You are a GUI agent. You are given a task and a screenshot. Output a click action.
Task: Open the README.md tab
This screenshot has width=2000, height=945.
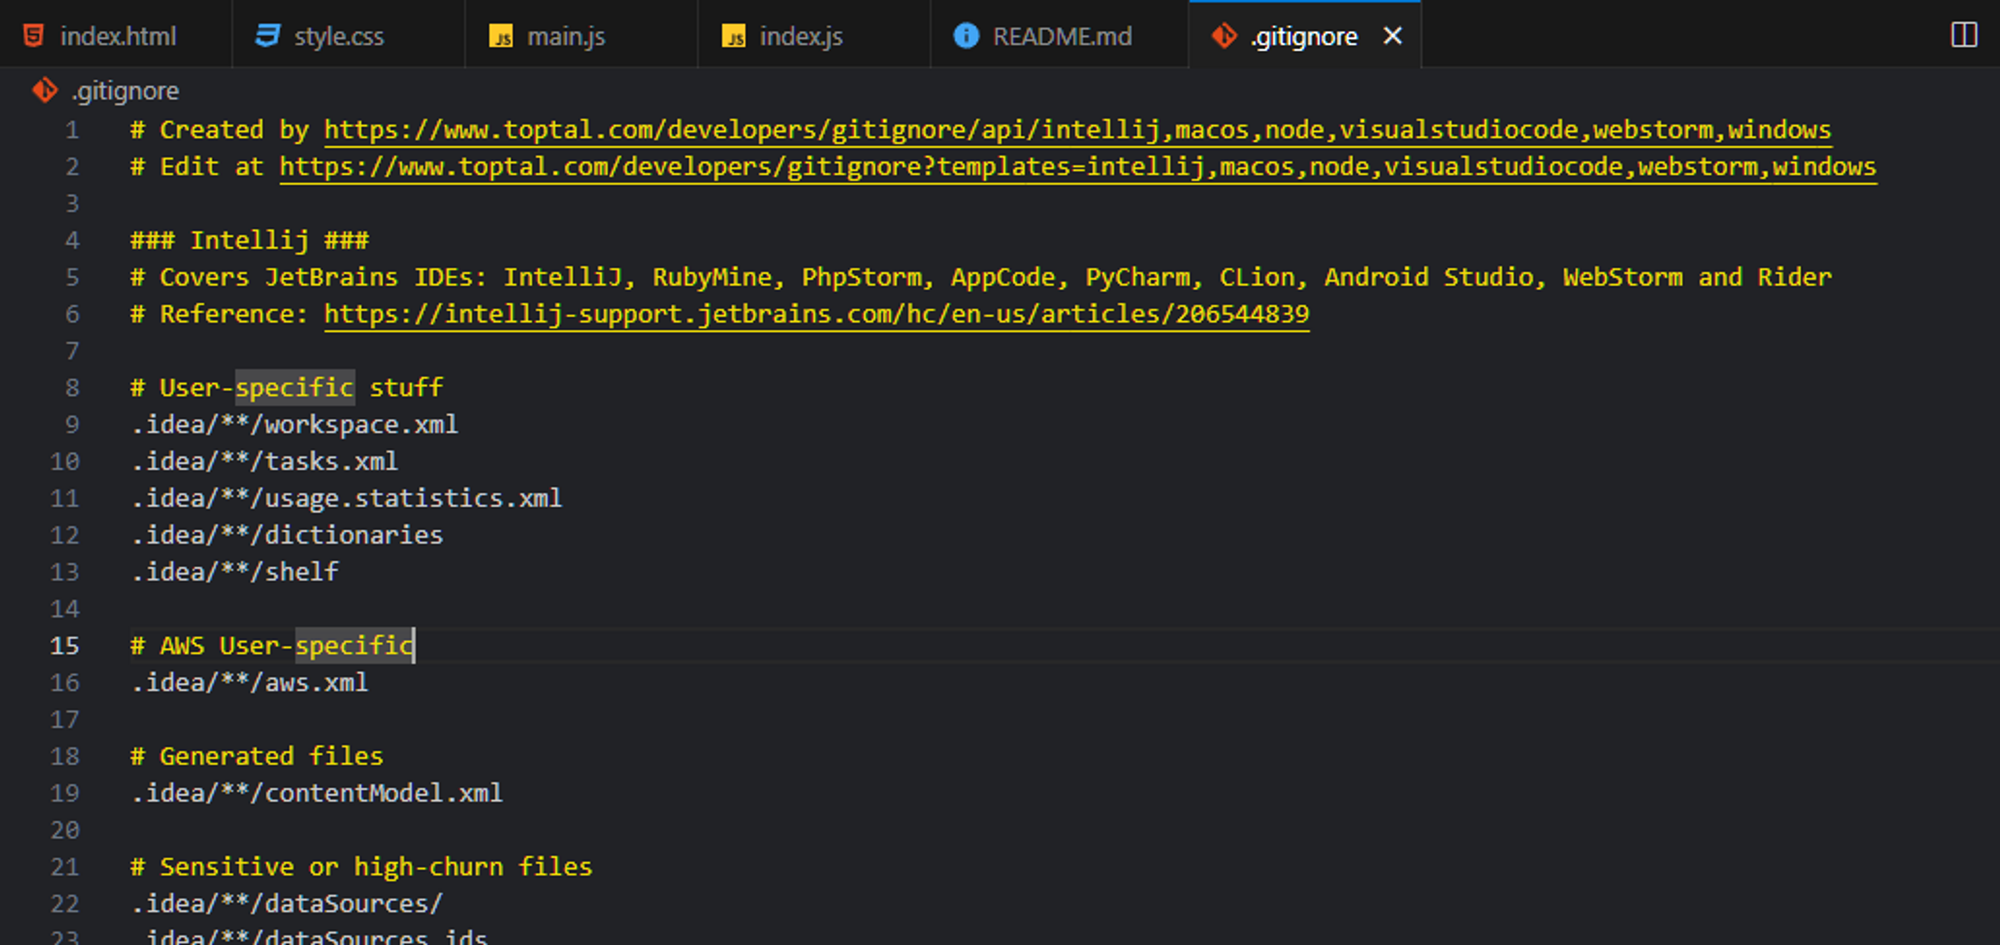click(1059, 36)
